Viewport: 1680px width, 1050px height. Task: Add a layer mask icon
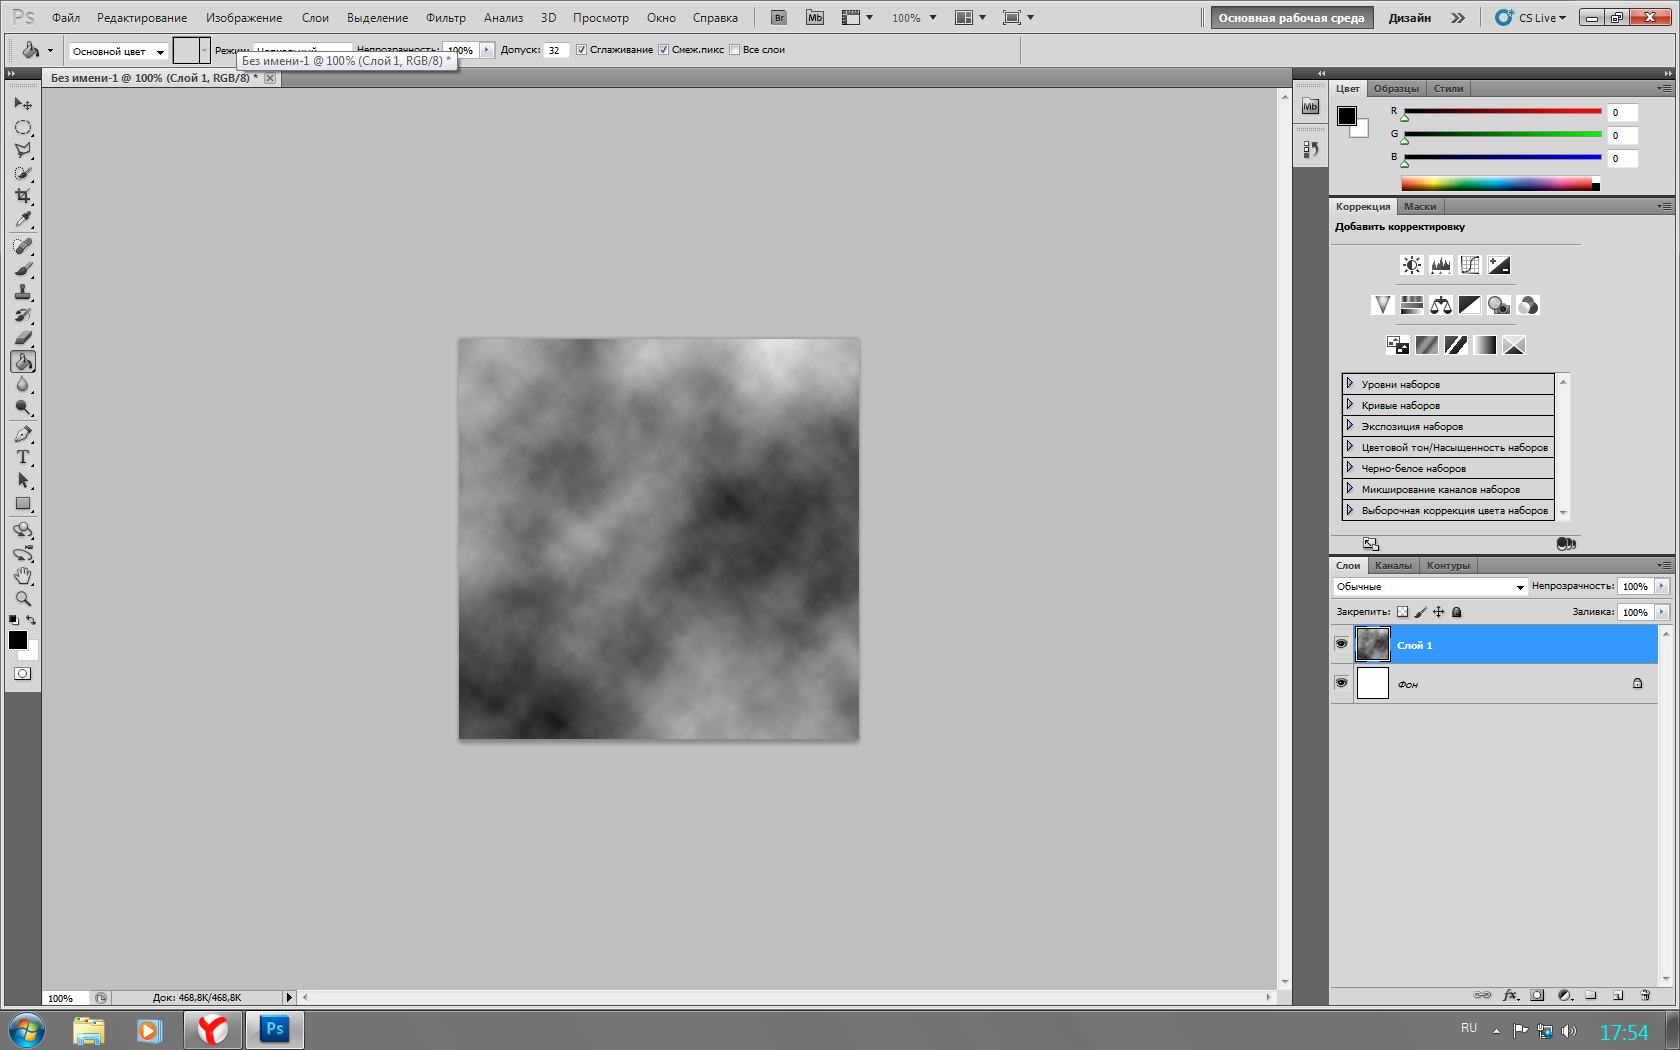1538,995
